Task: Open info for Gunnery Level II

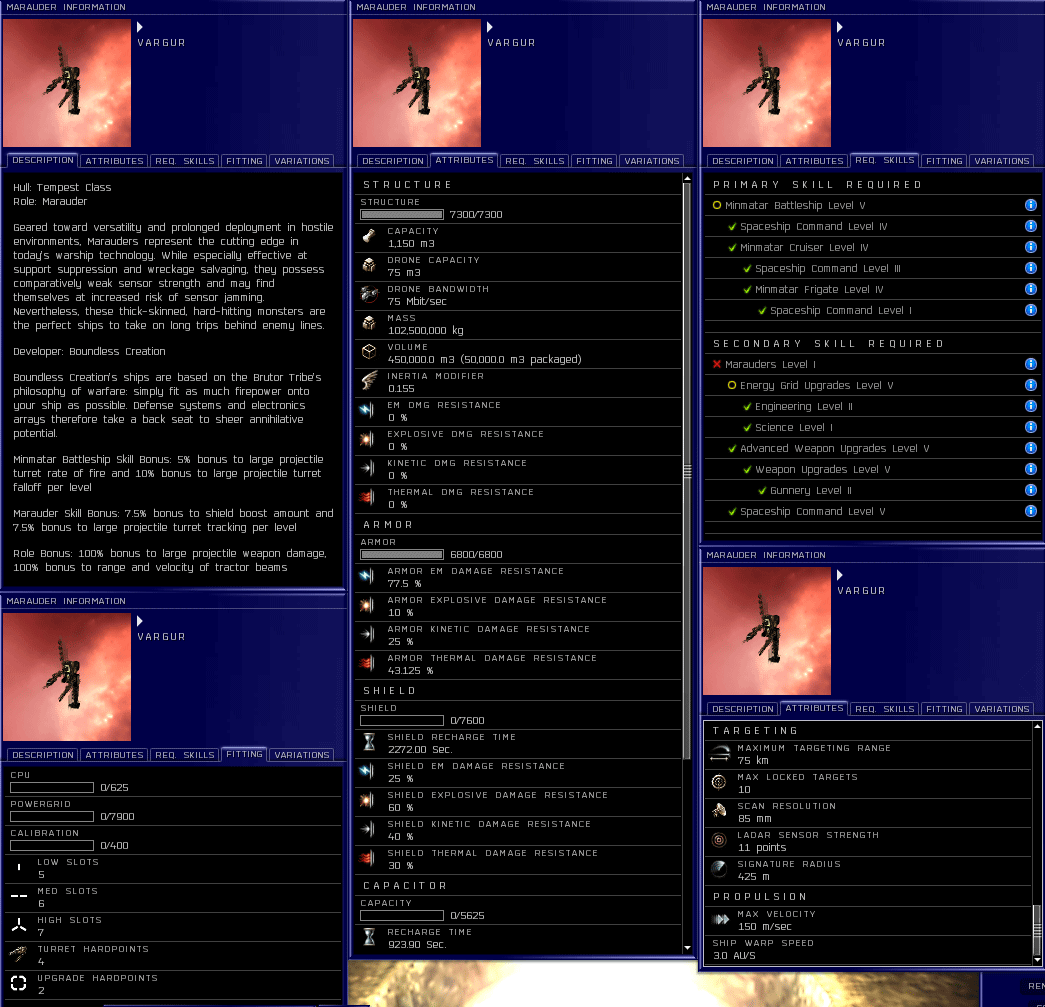Action: click(1030, 490)
